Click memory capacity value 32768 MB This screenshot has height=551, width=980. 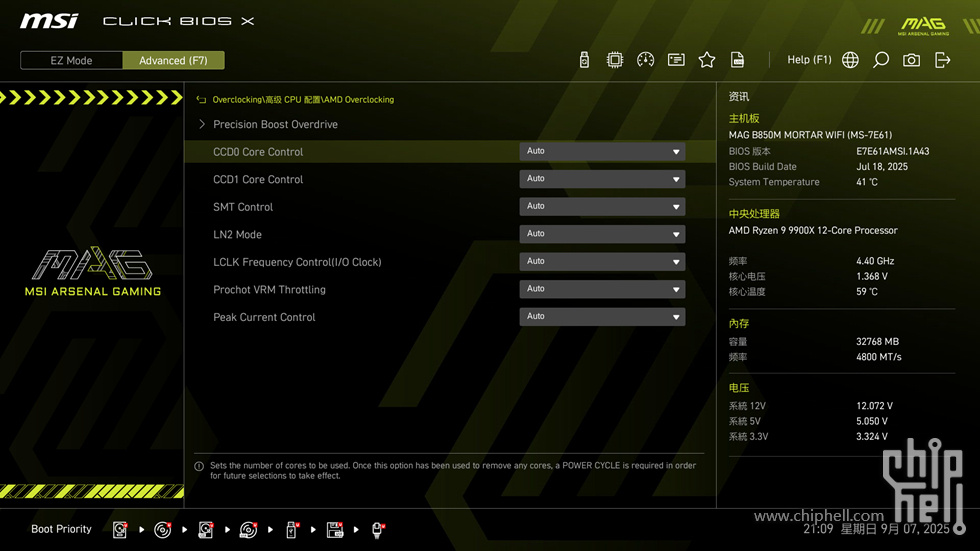pos(878,342)
